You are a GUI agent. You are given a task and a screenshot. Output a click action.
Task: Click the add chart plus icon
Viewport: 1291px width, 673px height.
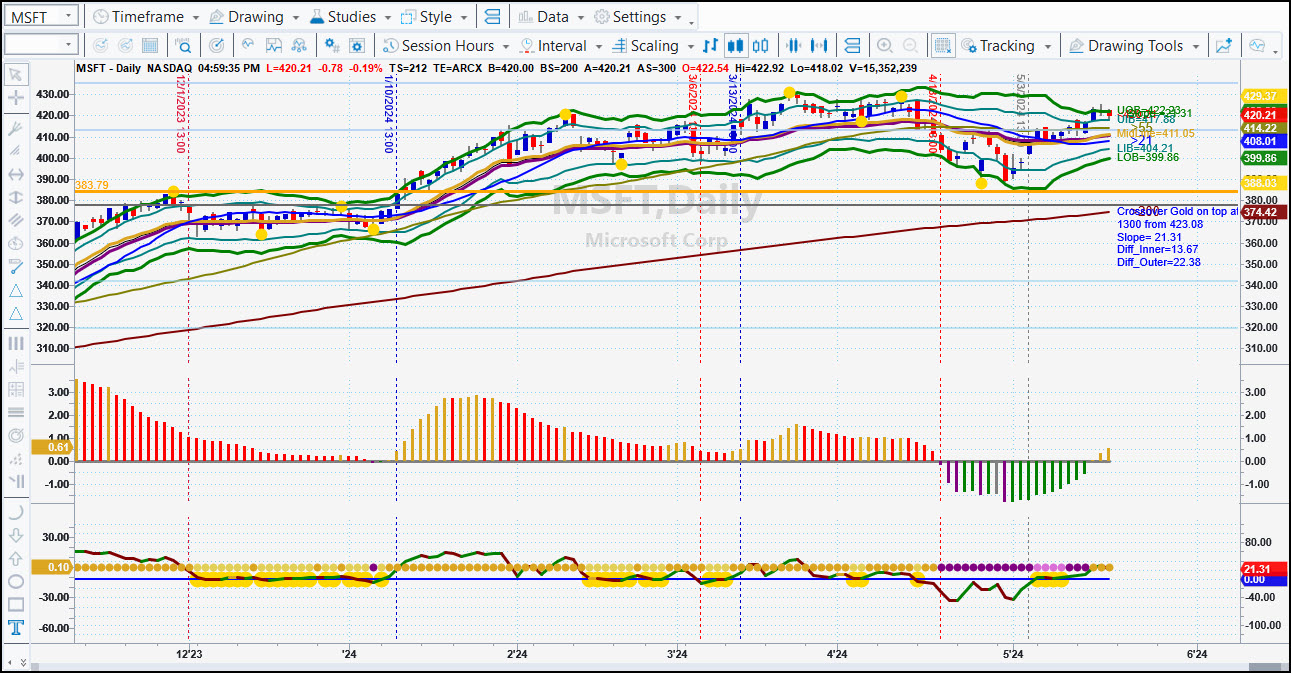click(x=1224, y=46)
